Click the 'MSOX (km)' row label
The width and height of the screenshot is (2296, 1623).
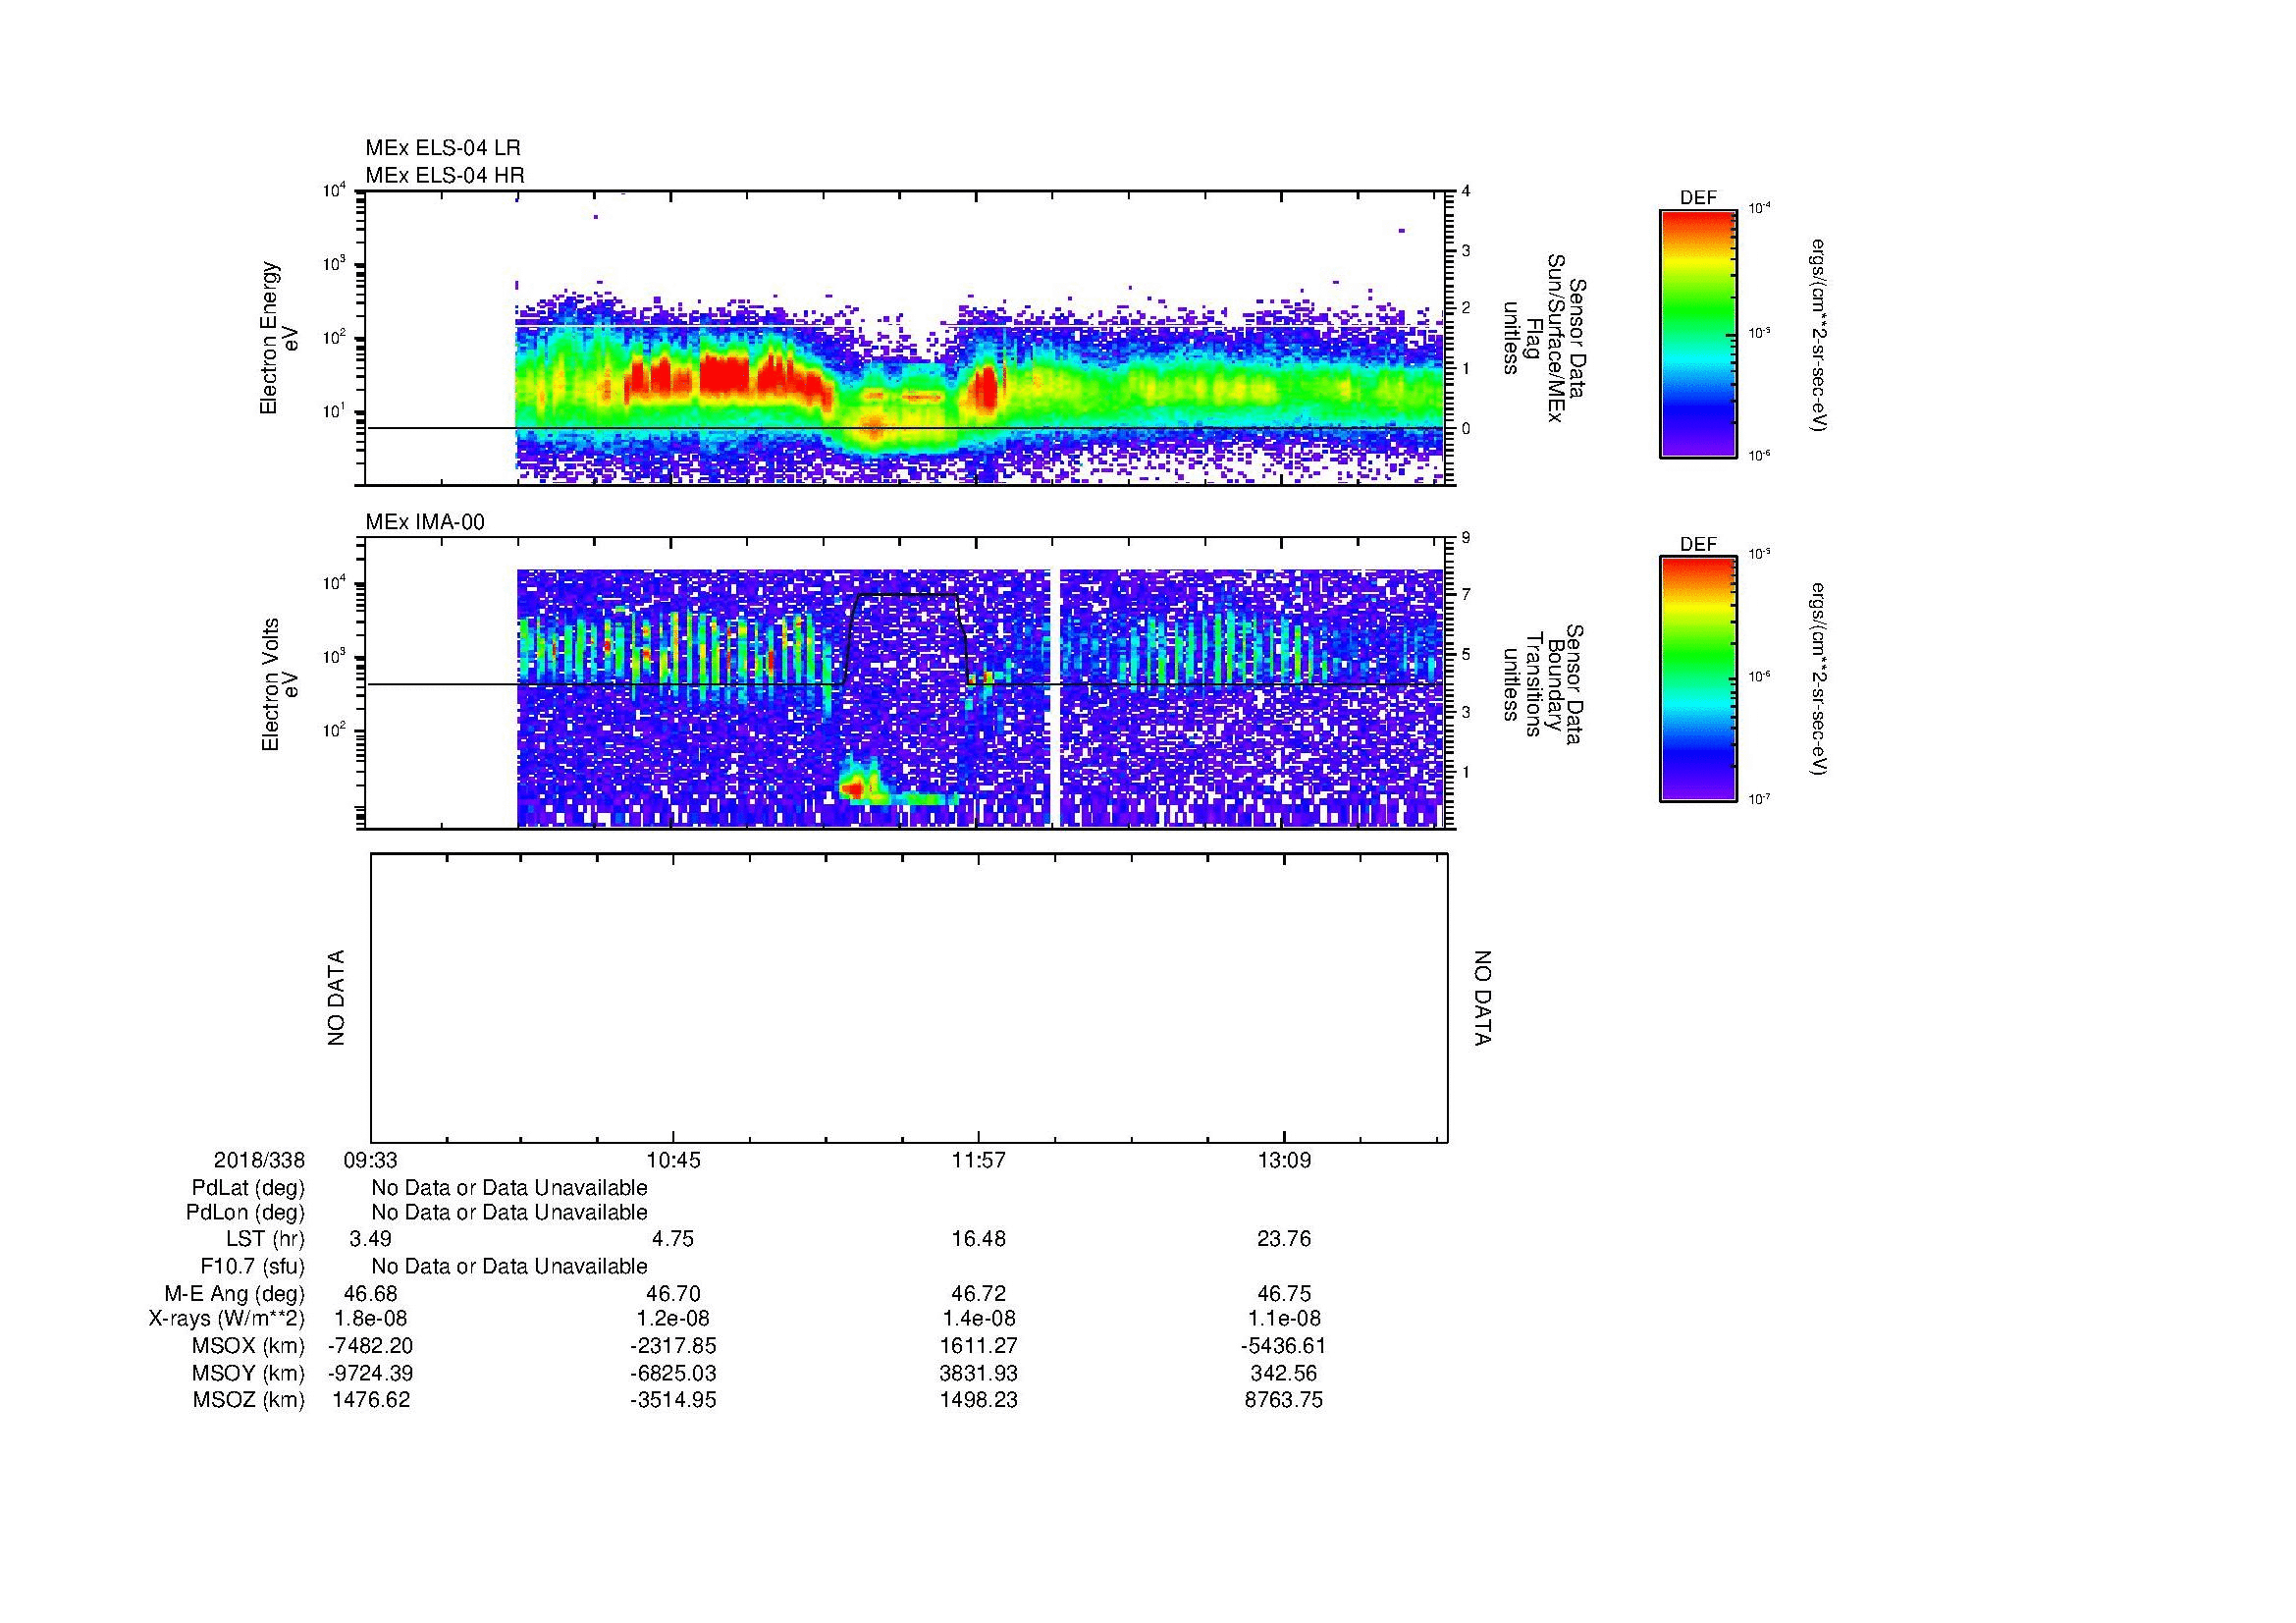(248, 1346)
